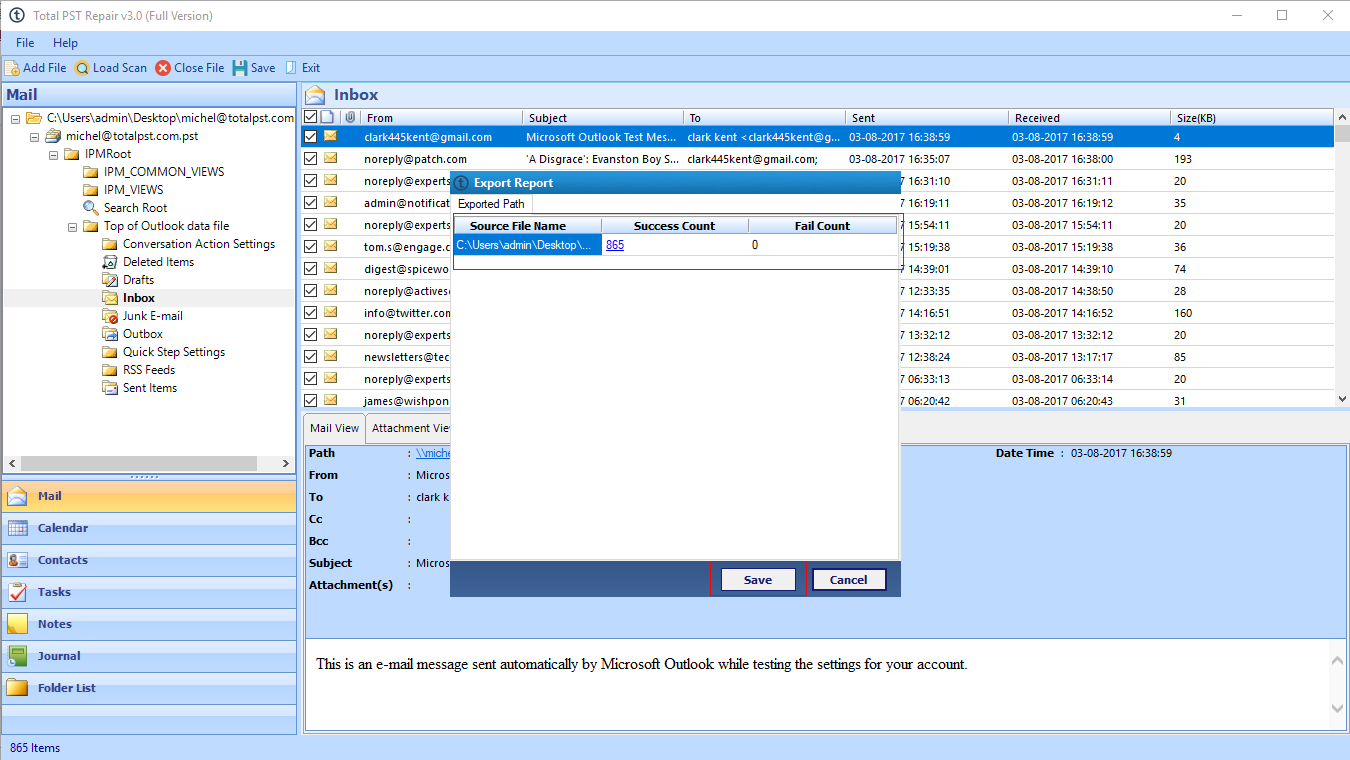Open the message Path hyperlink

coord(433,453)
